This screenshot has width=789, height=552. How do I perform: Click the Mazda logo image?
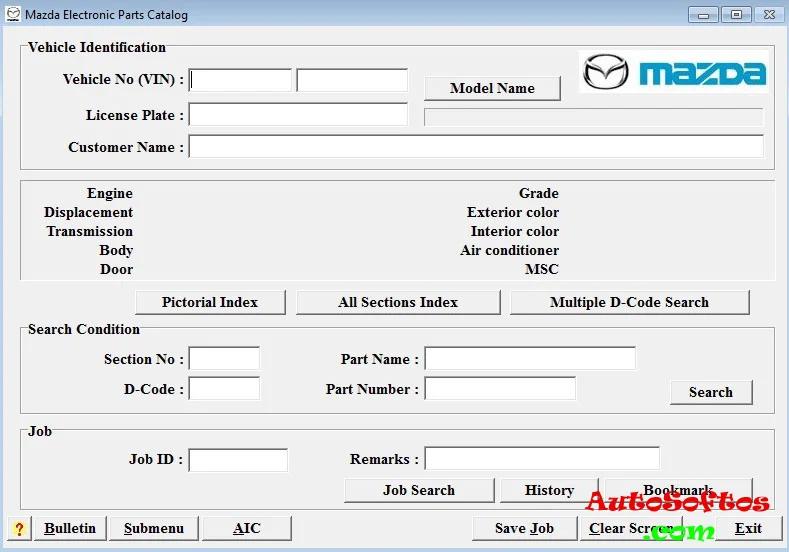(x=674, y=72)
